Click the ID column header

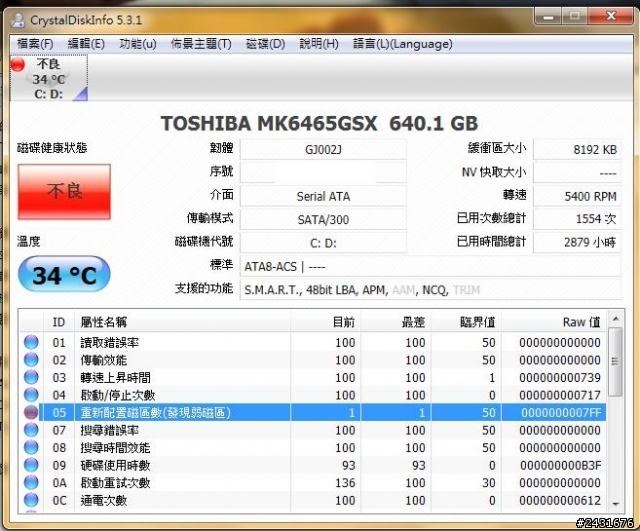(59, 322)
